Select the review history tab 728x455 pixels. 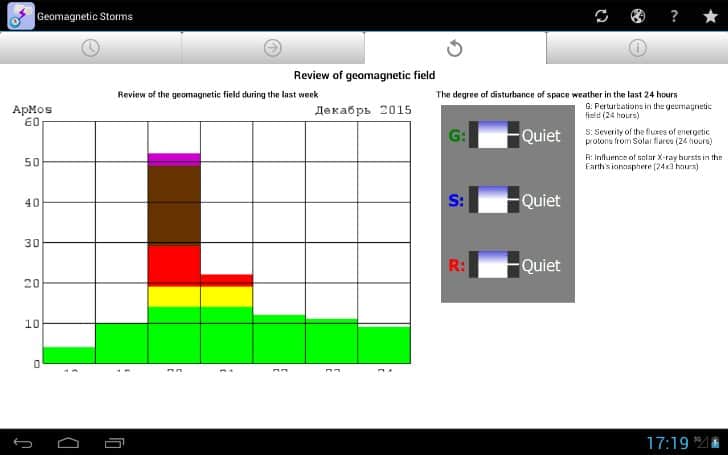pyautogui.click(x=454, y=48)
